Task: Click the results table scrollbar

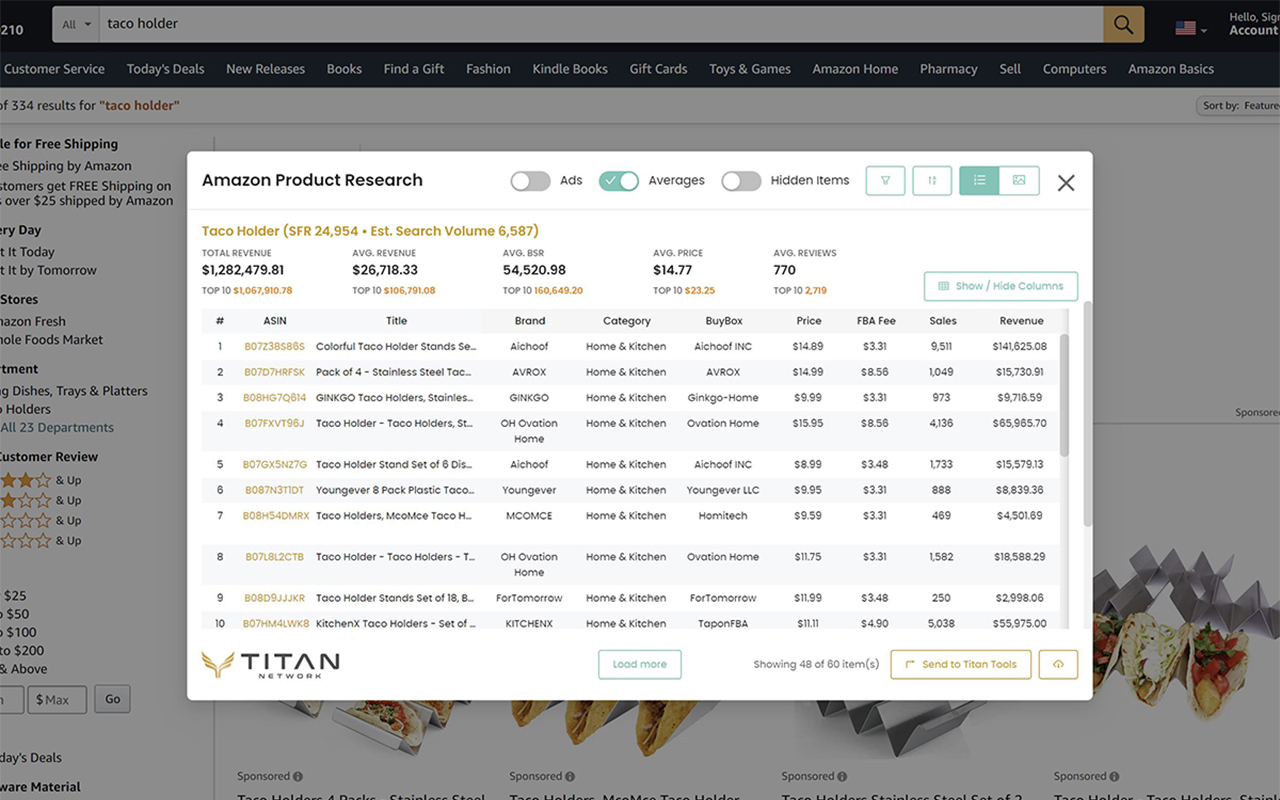Action: point(1064,395)
